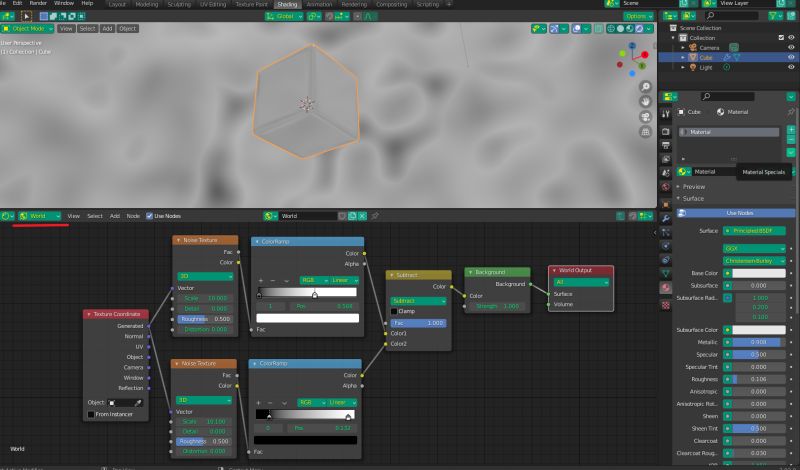The width and height of the screenshot is (800, 470).
Task: Click outliner search field
Action: tap(733, 16)
